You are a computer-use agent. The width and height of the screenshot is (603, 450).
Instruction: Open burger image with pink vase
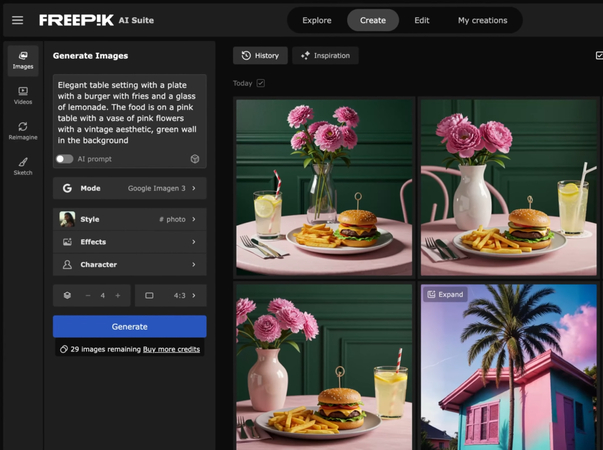(x=324, y=367)
